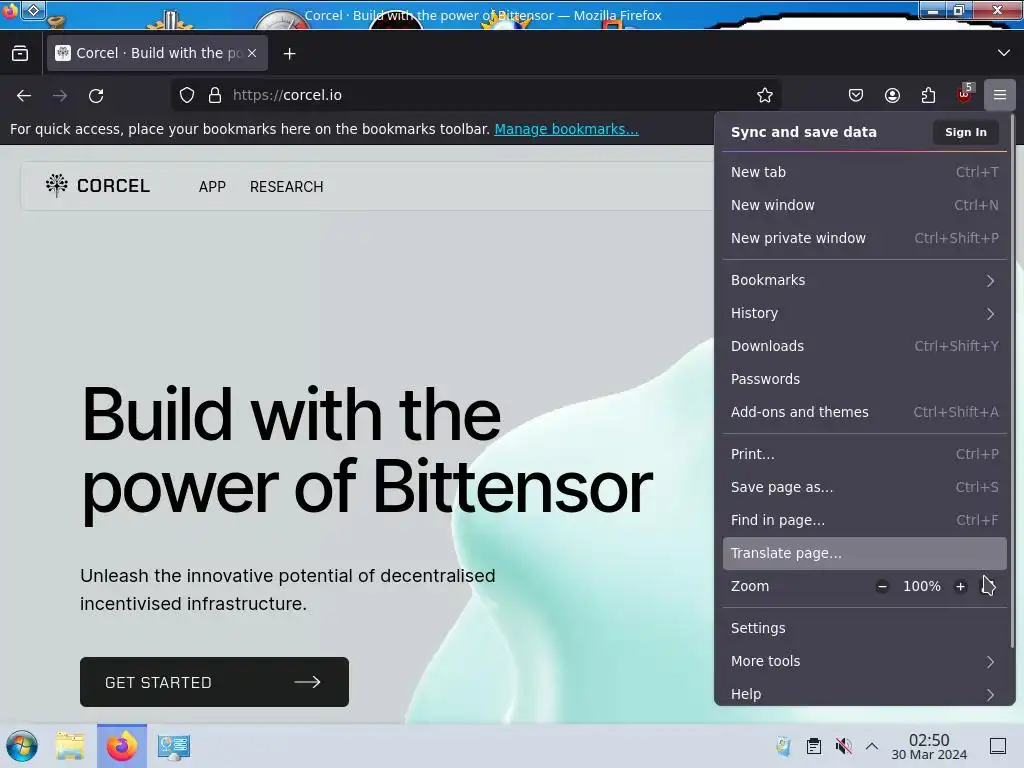Close the hamburger application menu

tap(999, 95)
